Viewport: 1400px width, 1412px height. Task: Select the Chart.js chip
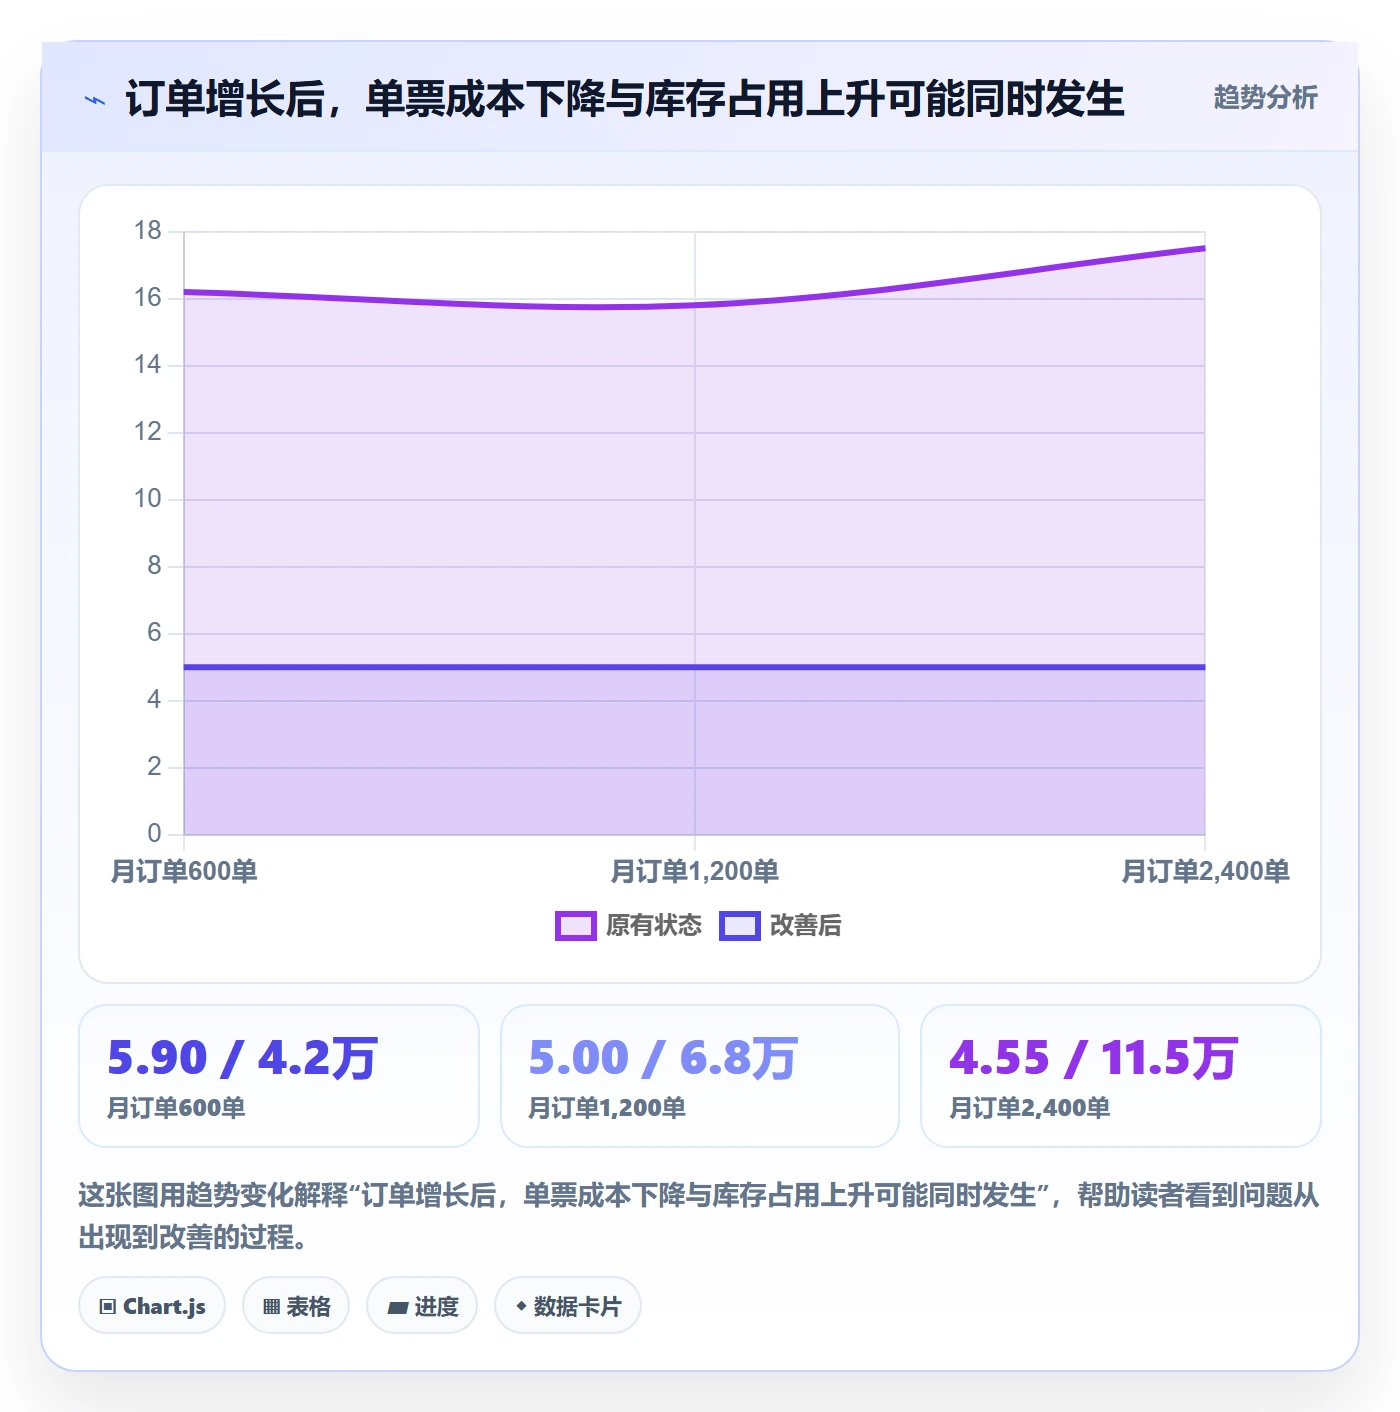coord(152,1305)
